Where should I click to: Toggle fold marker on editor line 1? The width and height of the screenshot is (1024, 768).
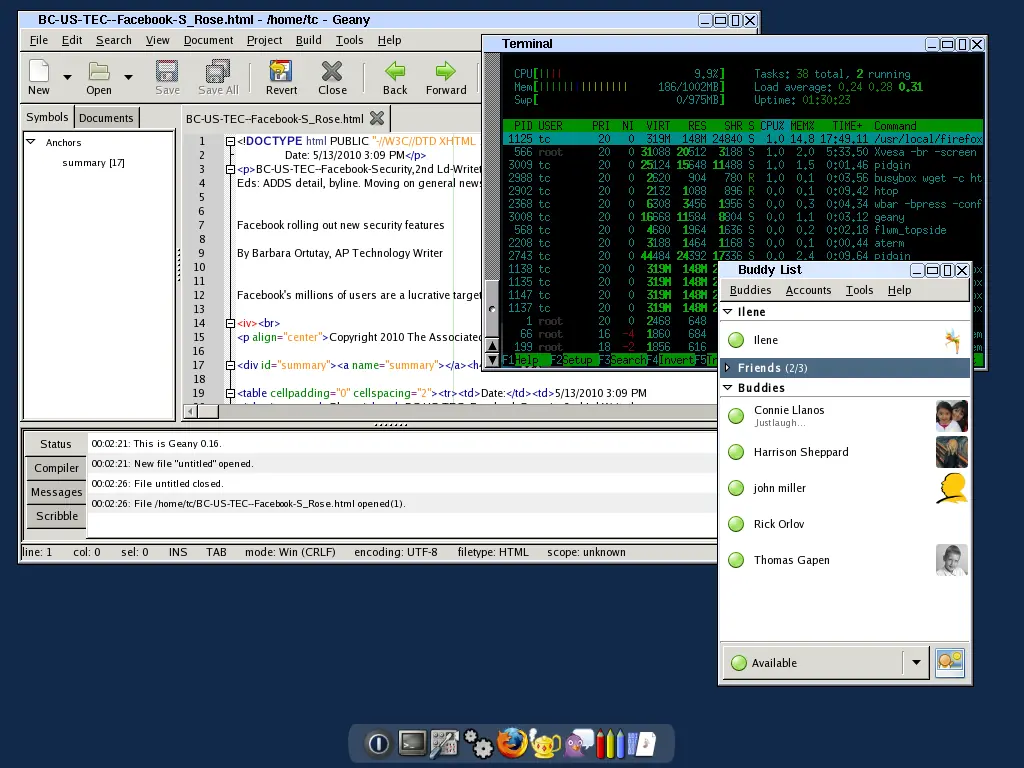point(230,141)
